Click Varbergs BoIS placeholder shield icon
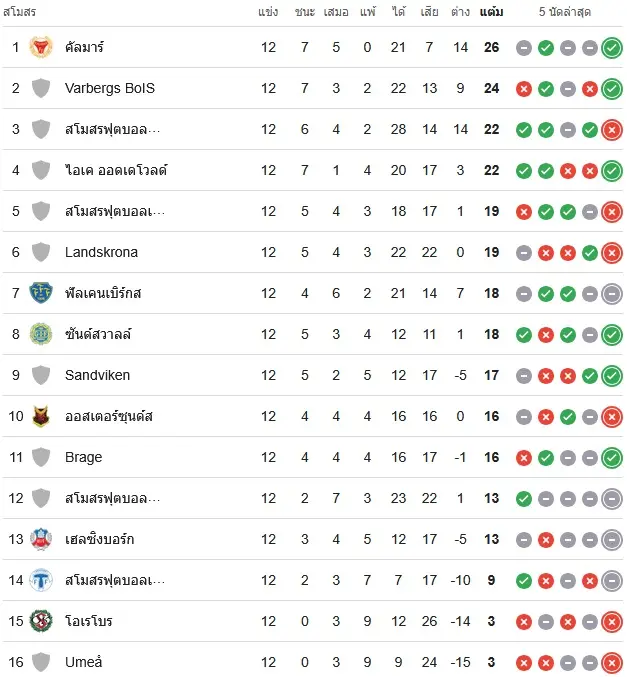The height and width of the screenshot is (677, 627). (x=41, y=88)
